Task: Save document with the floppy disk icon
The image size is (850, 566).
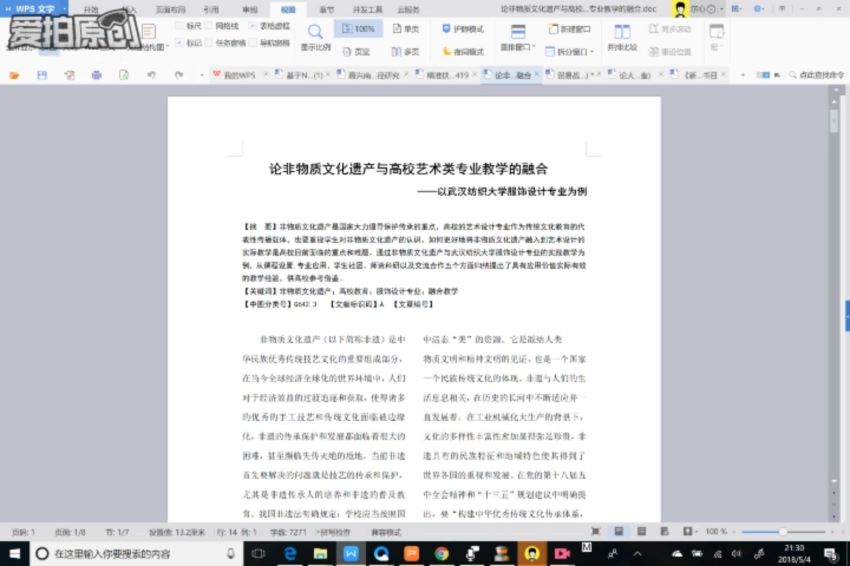Action: click(42, 75)
